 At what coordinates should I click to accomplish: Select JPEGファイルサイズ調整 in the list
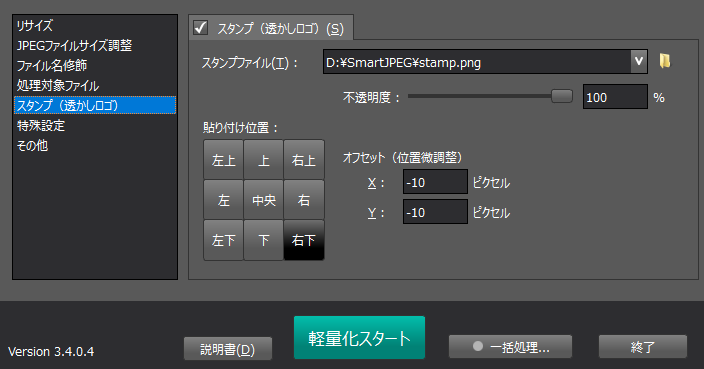coord(95,45)
